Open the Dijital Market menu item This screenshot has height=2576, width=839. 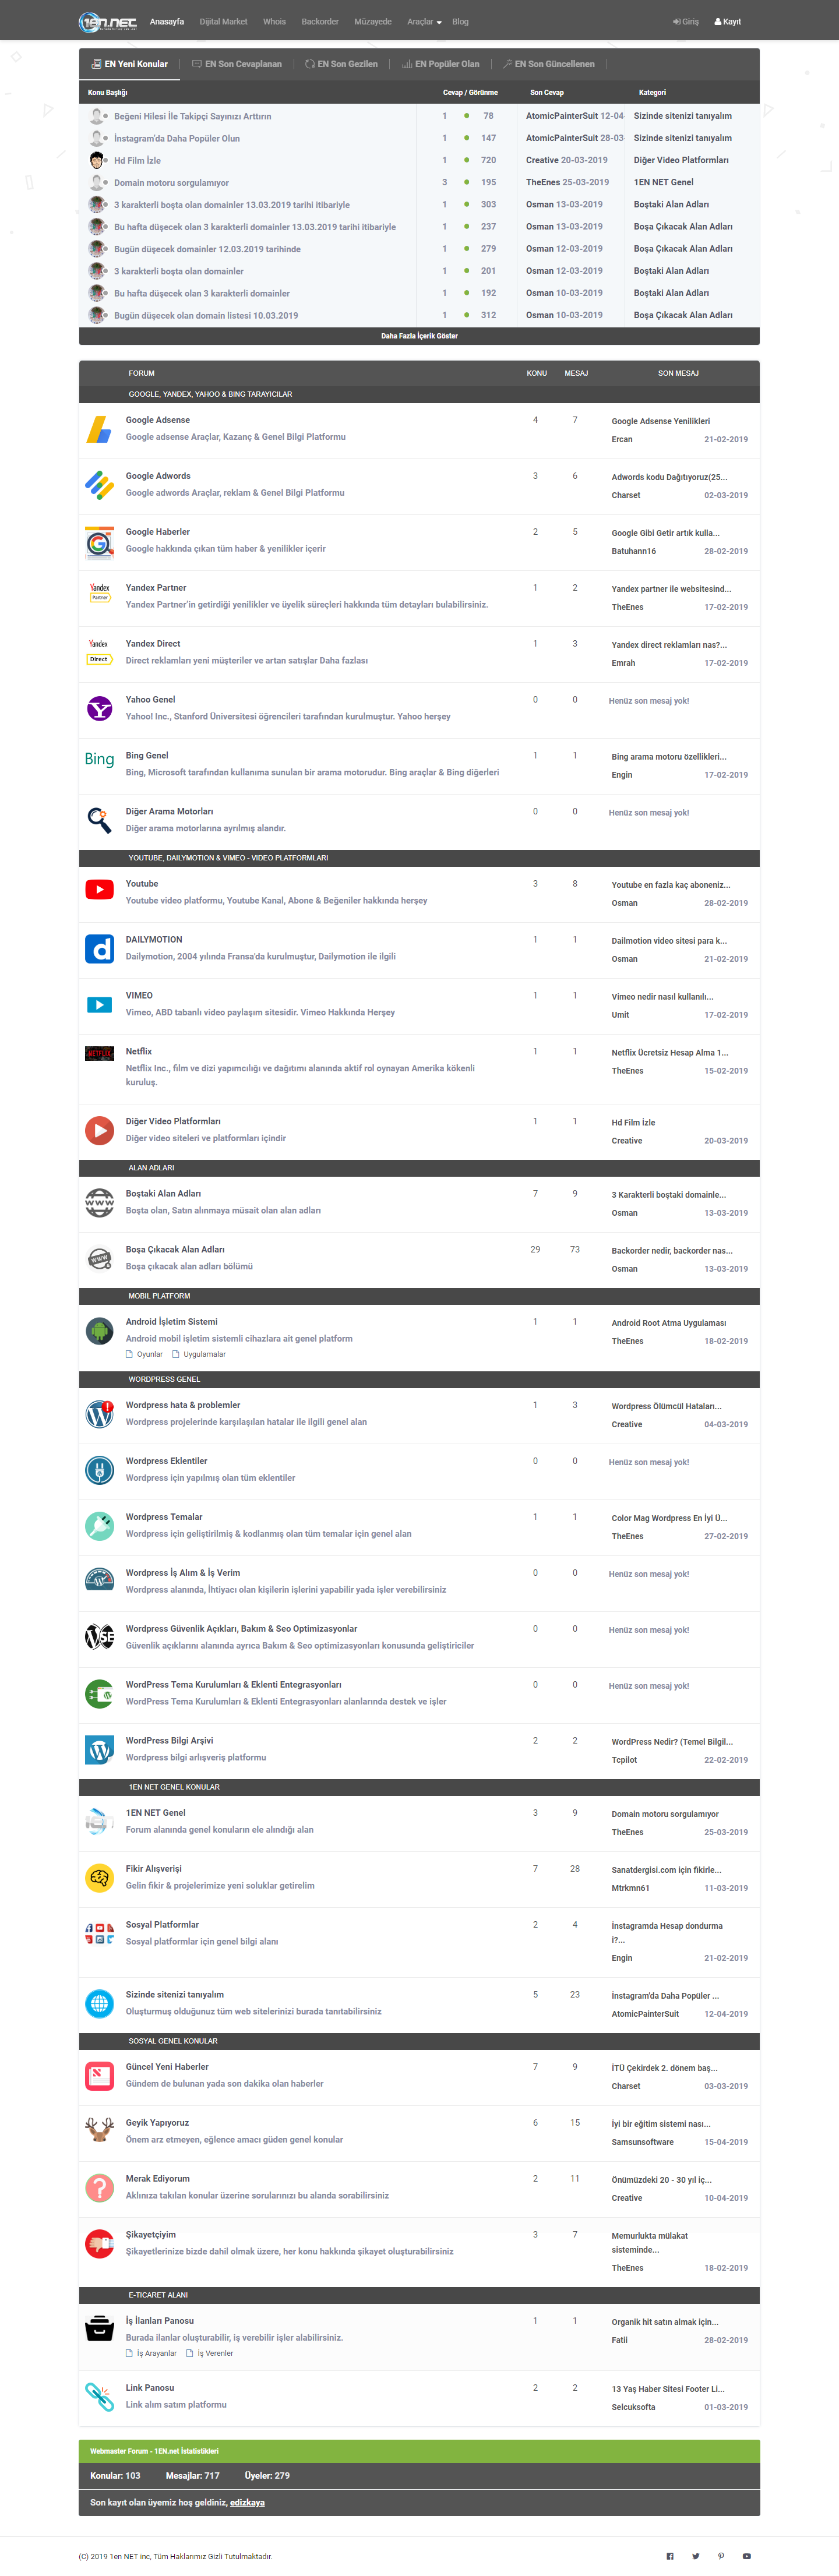(223, 21)
